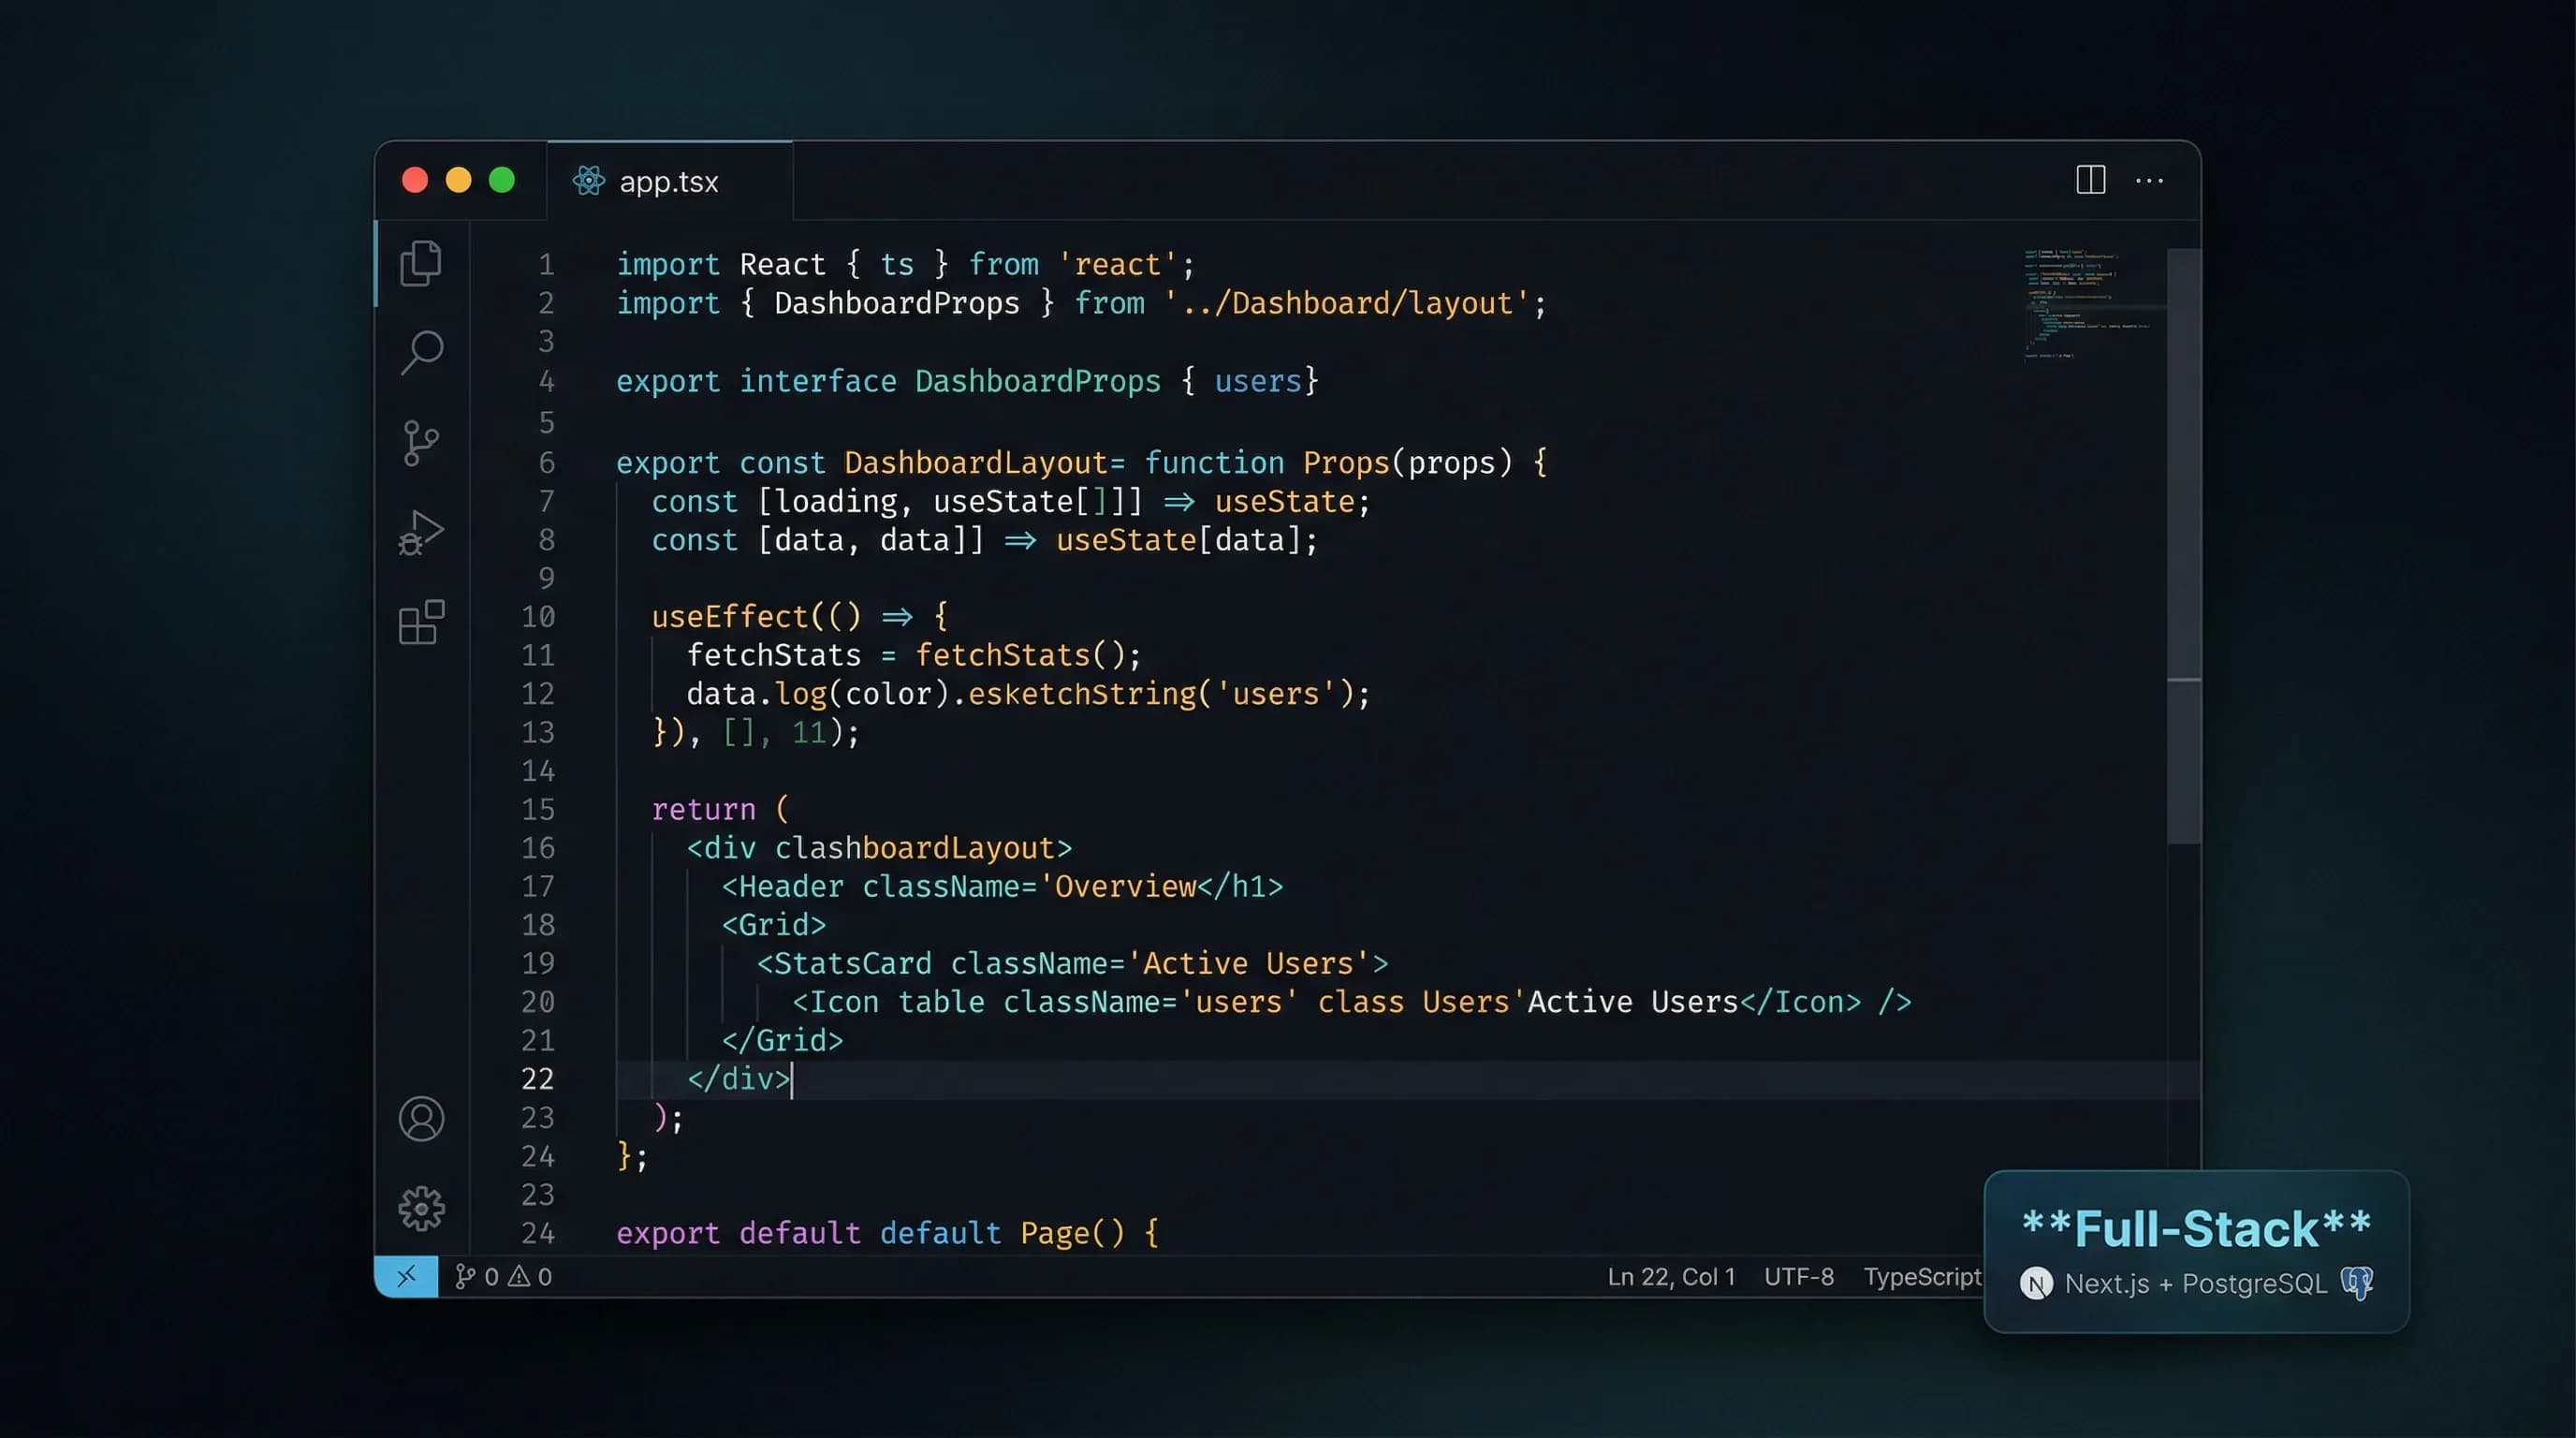Image resolution: width=2576 pixels, height=1438 pixels.
Task: Click the split editor icon
Action: 2090,180
